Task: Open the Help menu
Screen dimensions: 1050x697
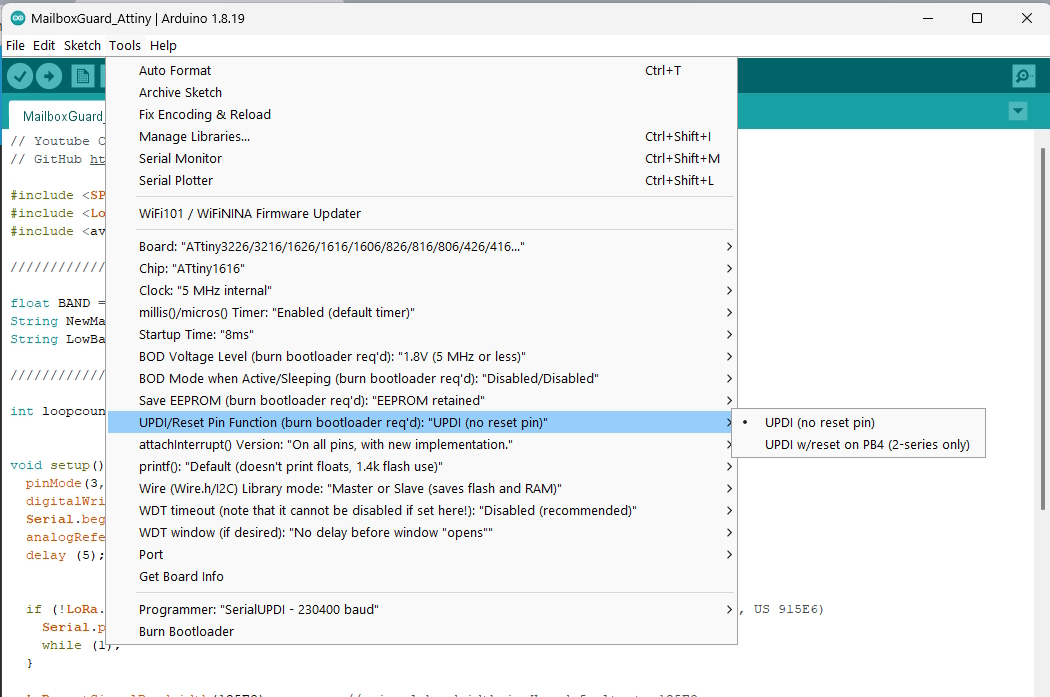Action: [163, 45]
